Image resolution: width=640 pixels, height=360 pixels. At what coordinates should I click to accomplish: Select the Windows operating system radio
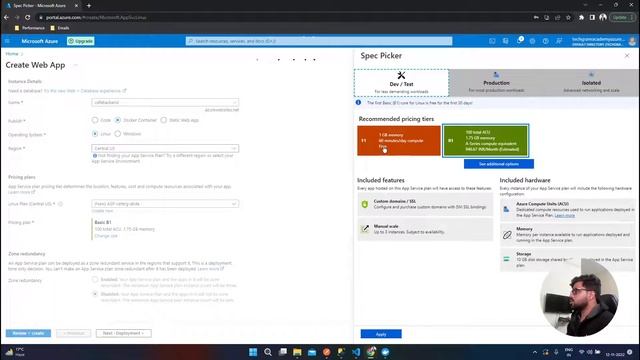[118, 134]
